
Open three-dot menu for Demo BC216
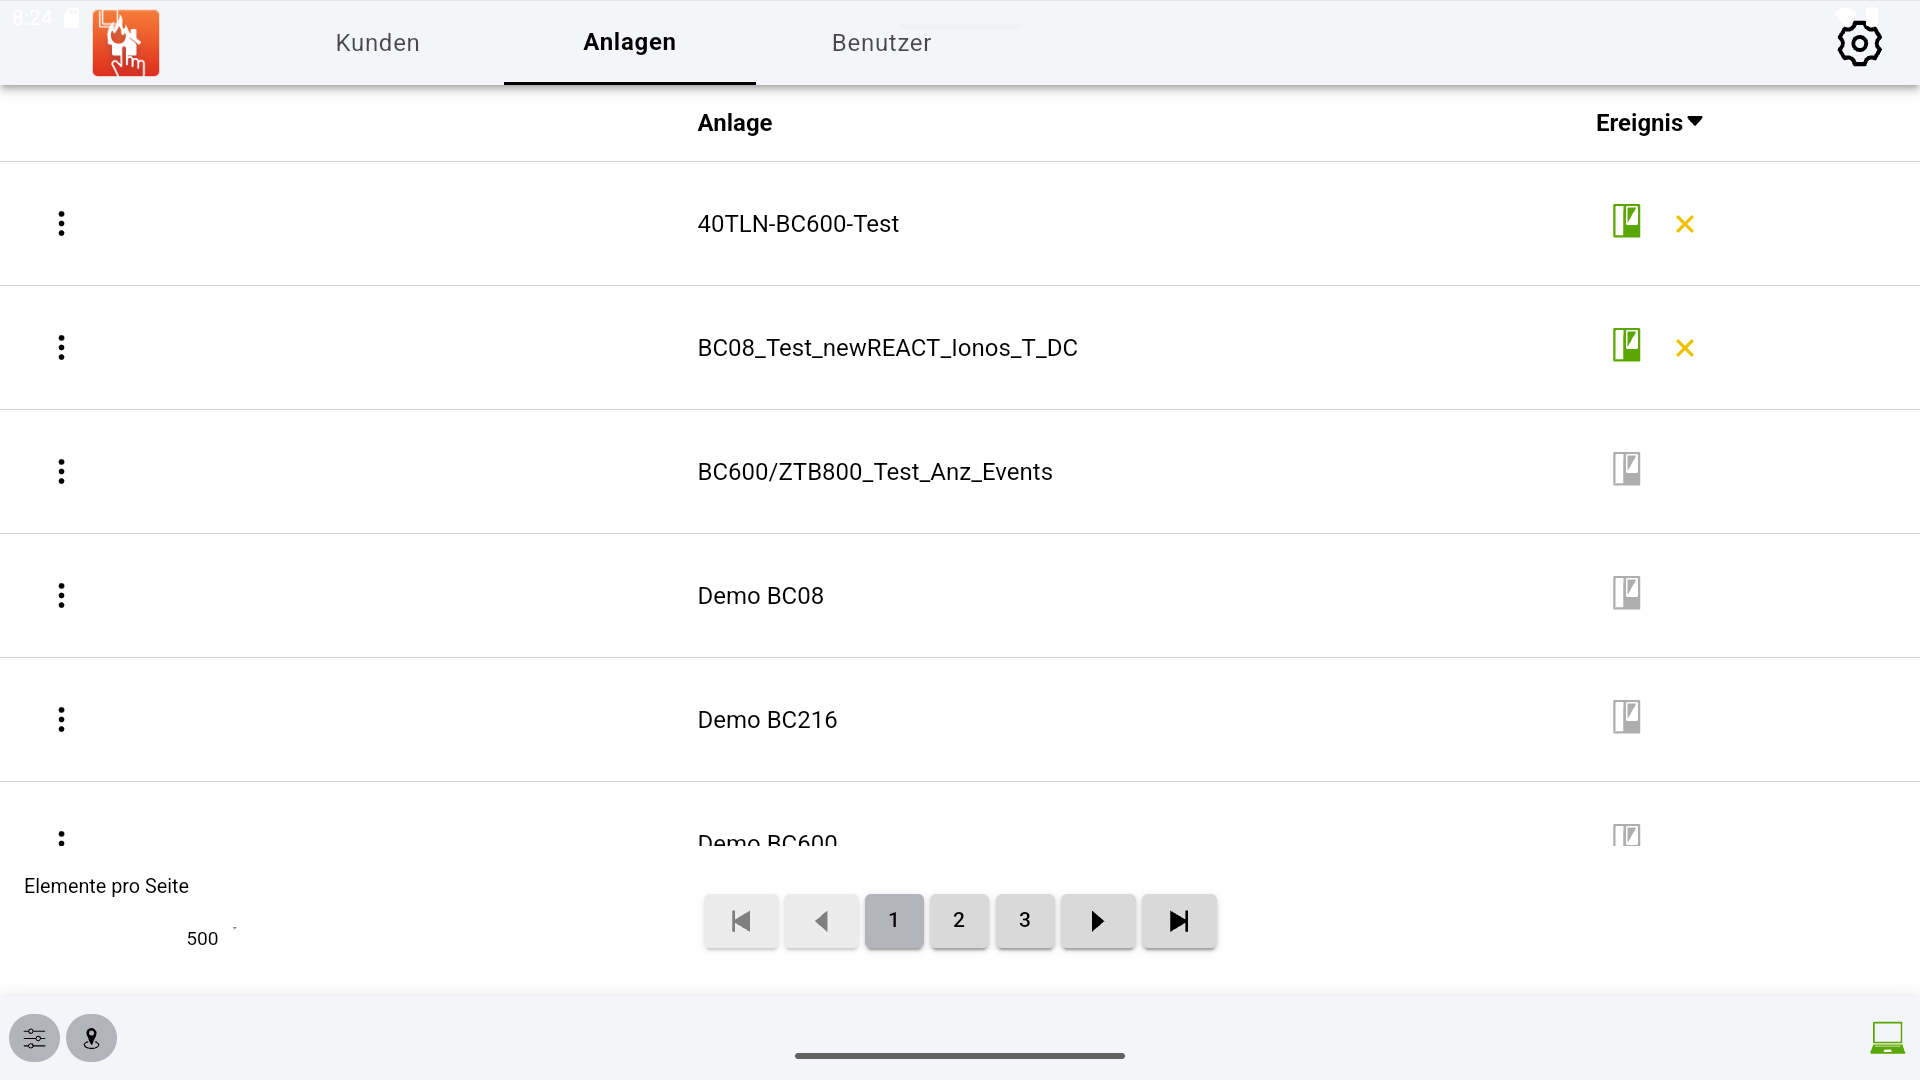coord(61,720)
